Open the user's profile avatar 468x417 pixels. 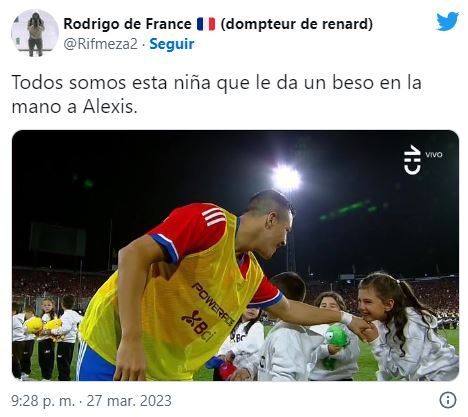[x=35, y=33]
